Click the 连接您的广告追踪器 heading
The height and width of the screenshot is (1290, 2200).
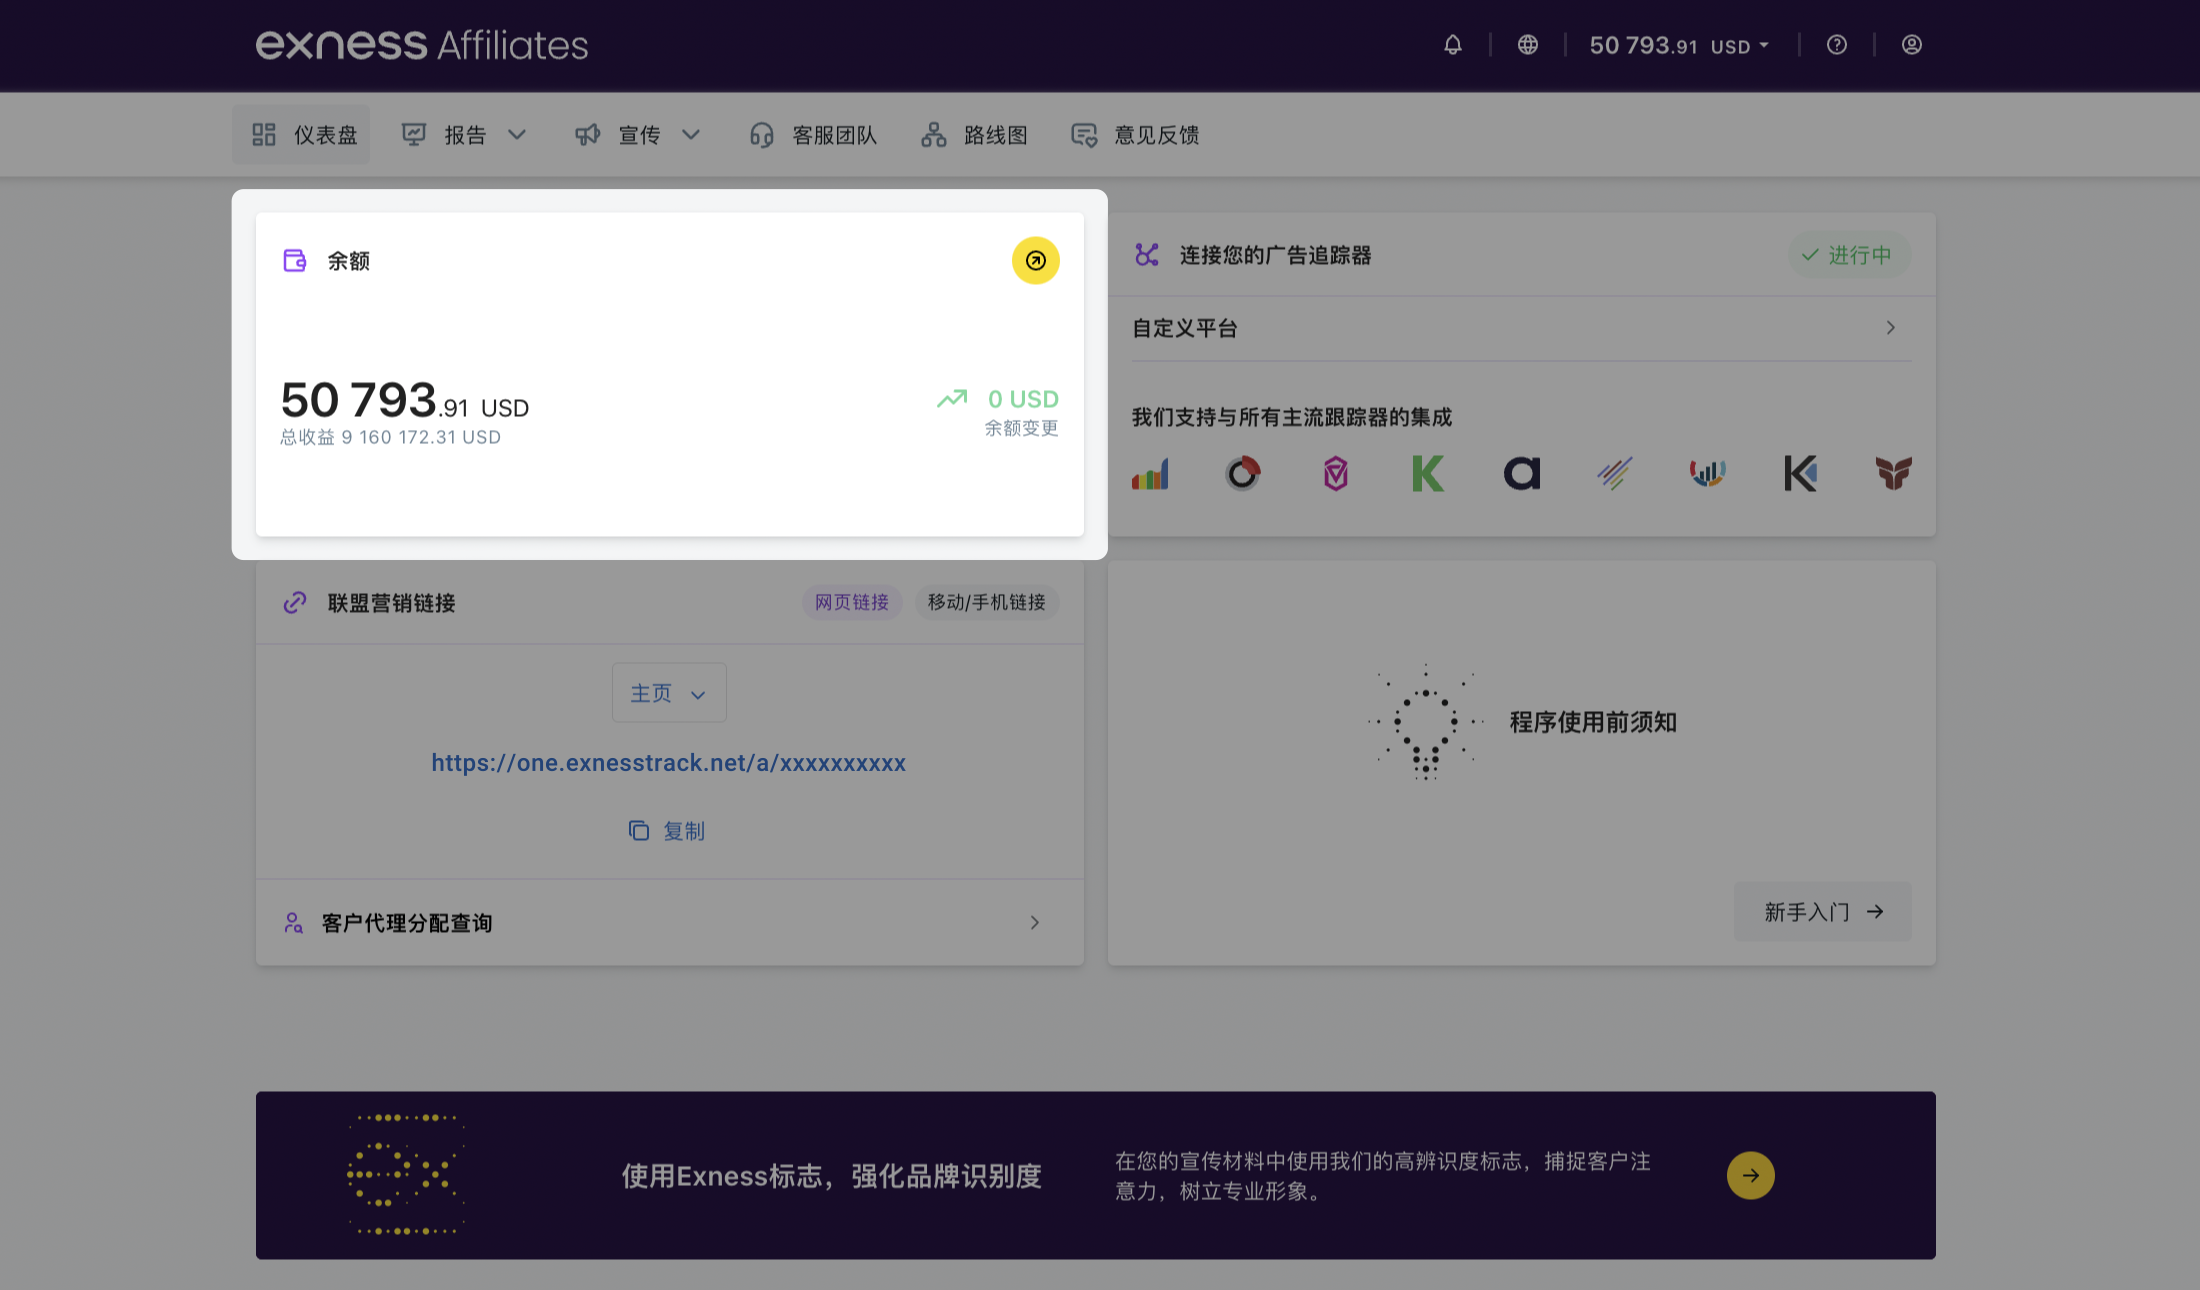click(1275, 255)
